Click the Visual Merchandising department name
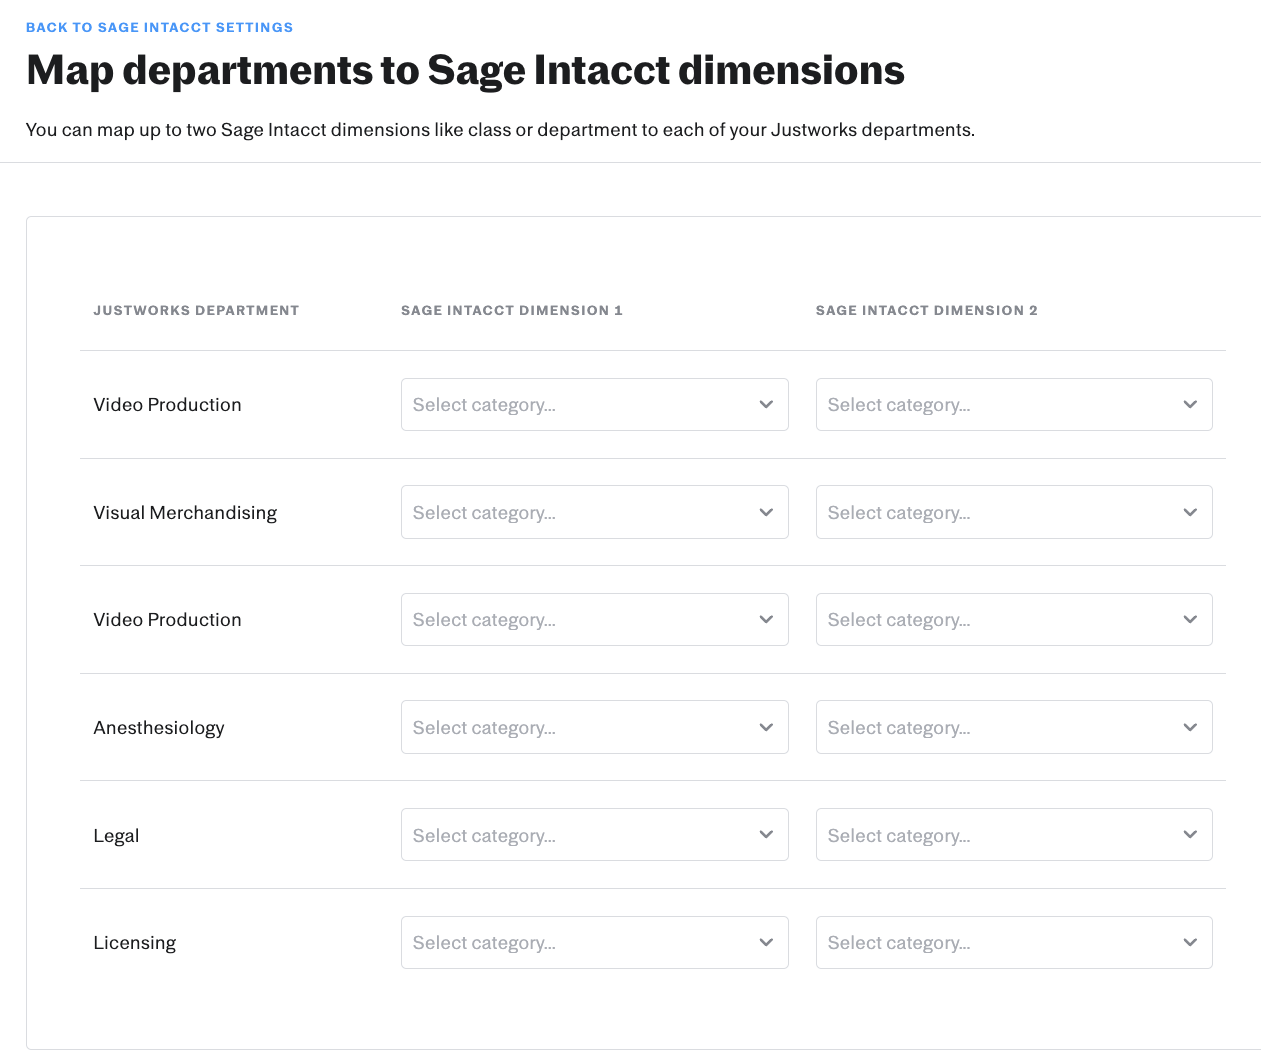 (x=185, y=513)
